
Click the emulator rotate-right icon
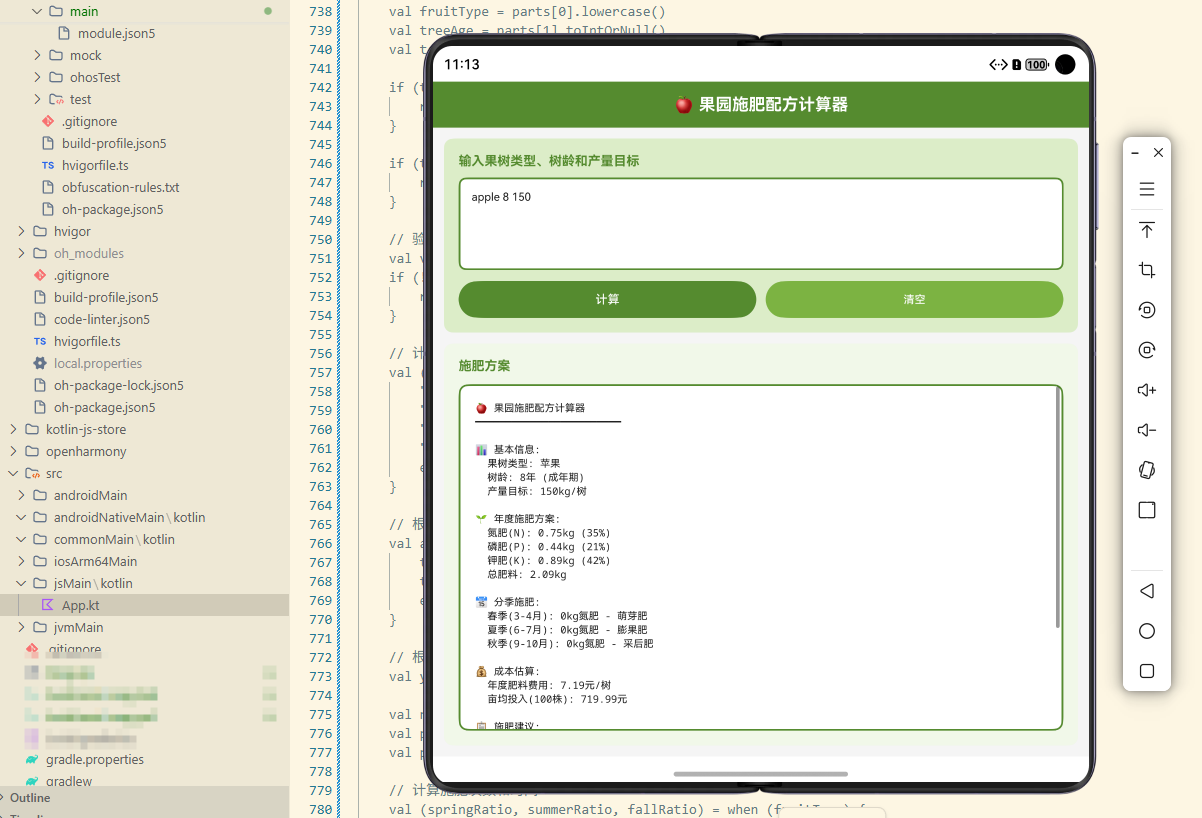click(x=1147, y=350)
